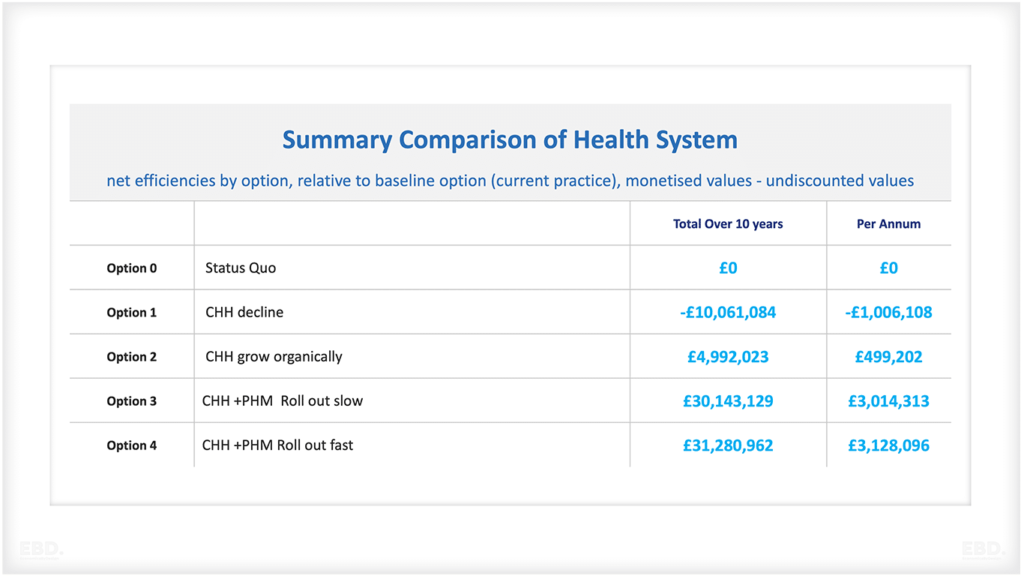This screenshot has height=576, width=1024.
Task: Click the EBD logo in bottom-left corner
Action: 40,549
